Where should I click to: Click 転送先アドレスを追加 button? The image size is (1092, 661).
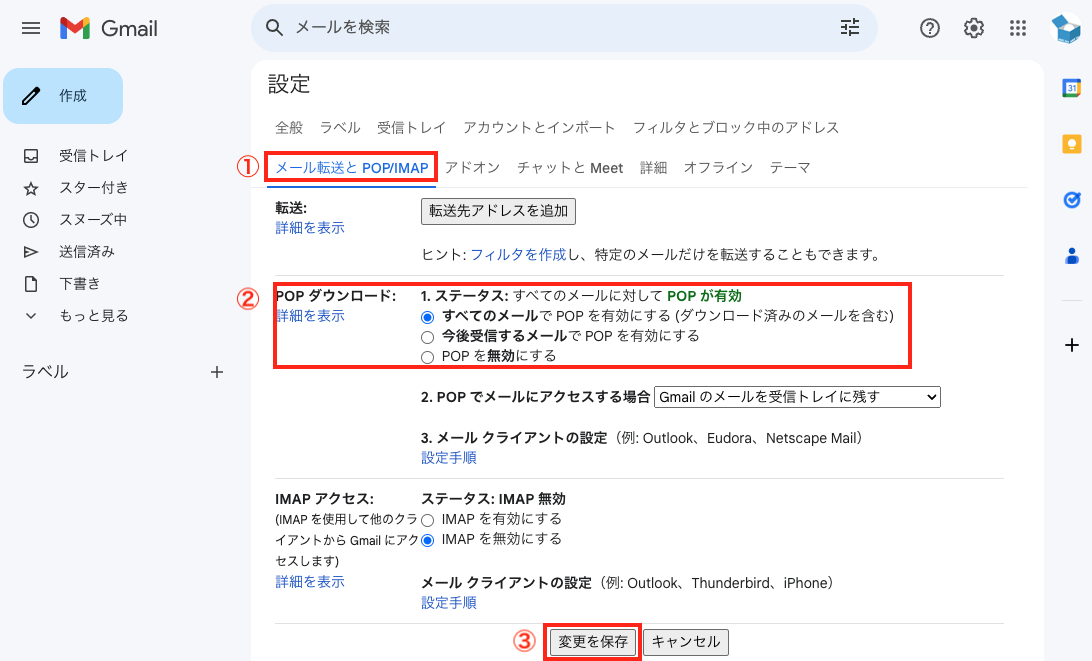[x=498, y=211]
